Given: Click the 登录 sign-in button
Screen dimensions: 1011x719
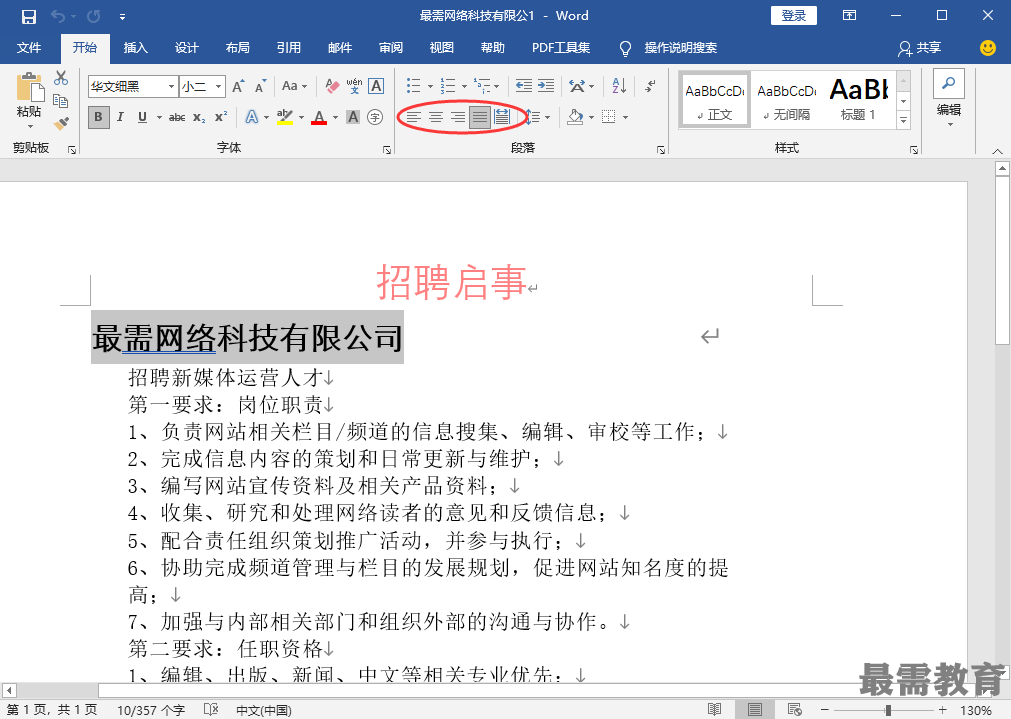Looking at the screenshot, I should 794,15.
